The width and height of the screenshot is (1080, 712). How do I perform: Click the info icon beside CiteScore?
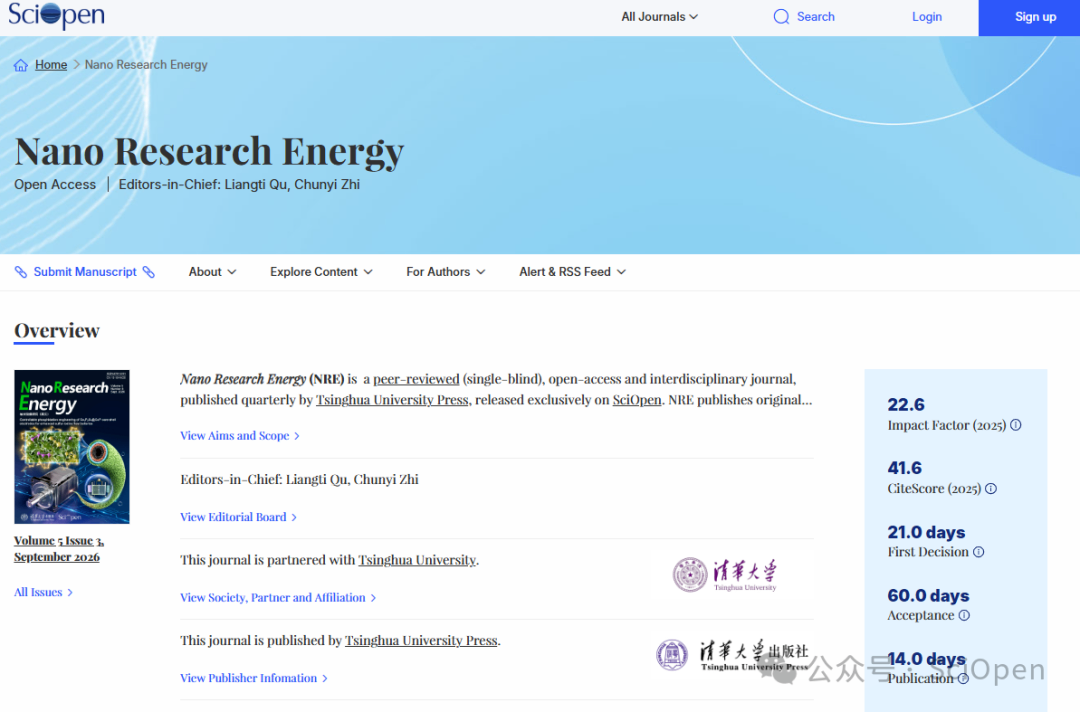990,488
